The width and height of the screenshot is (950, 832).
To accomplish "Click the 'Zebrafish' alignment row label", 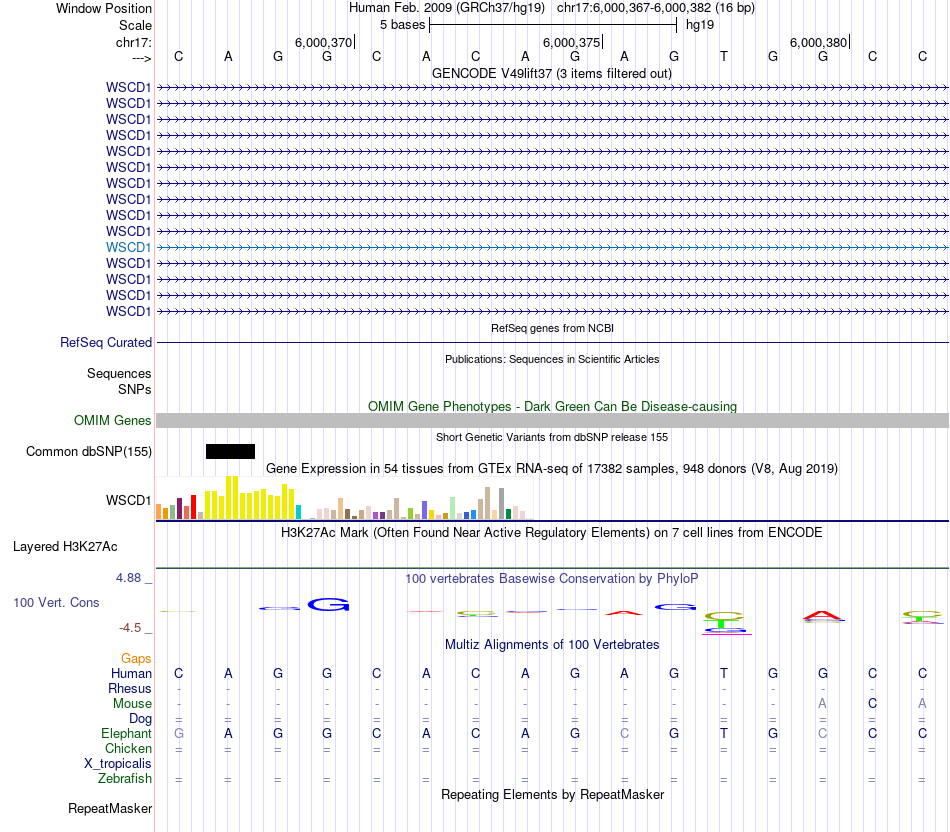I will (x=125, y=778).
